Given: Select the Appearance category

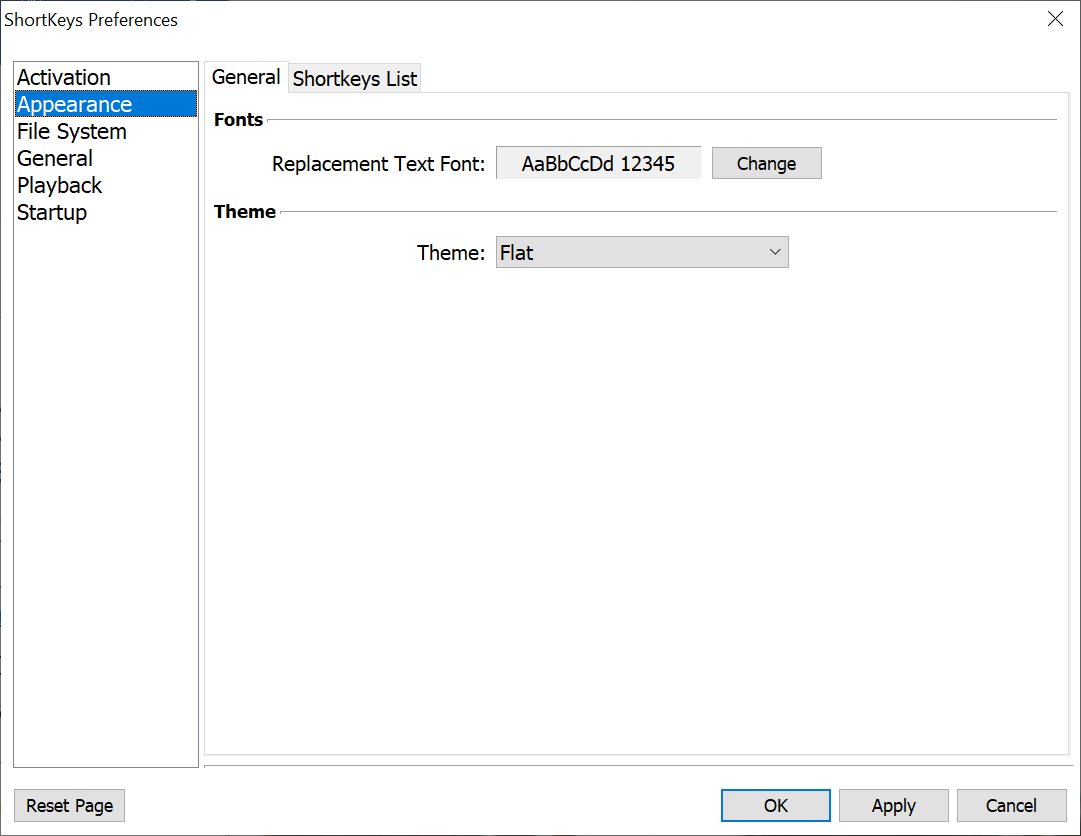Looking at the screenshot, I should pos(75,105).
